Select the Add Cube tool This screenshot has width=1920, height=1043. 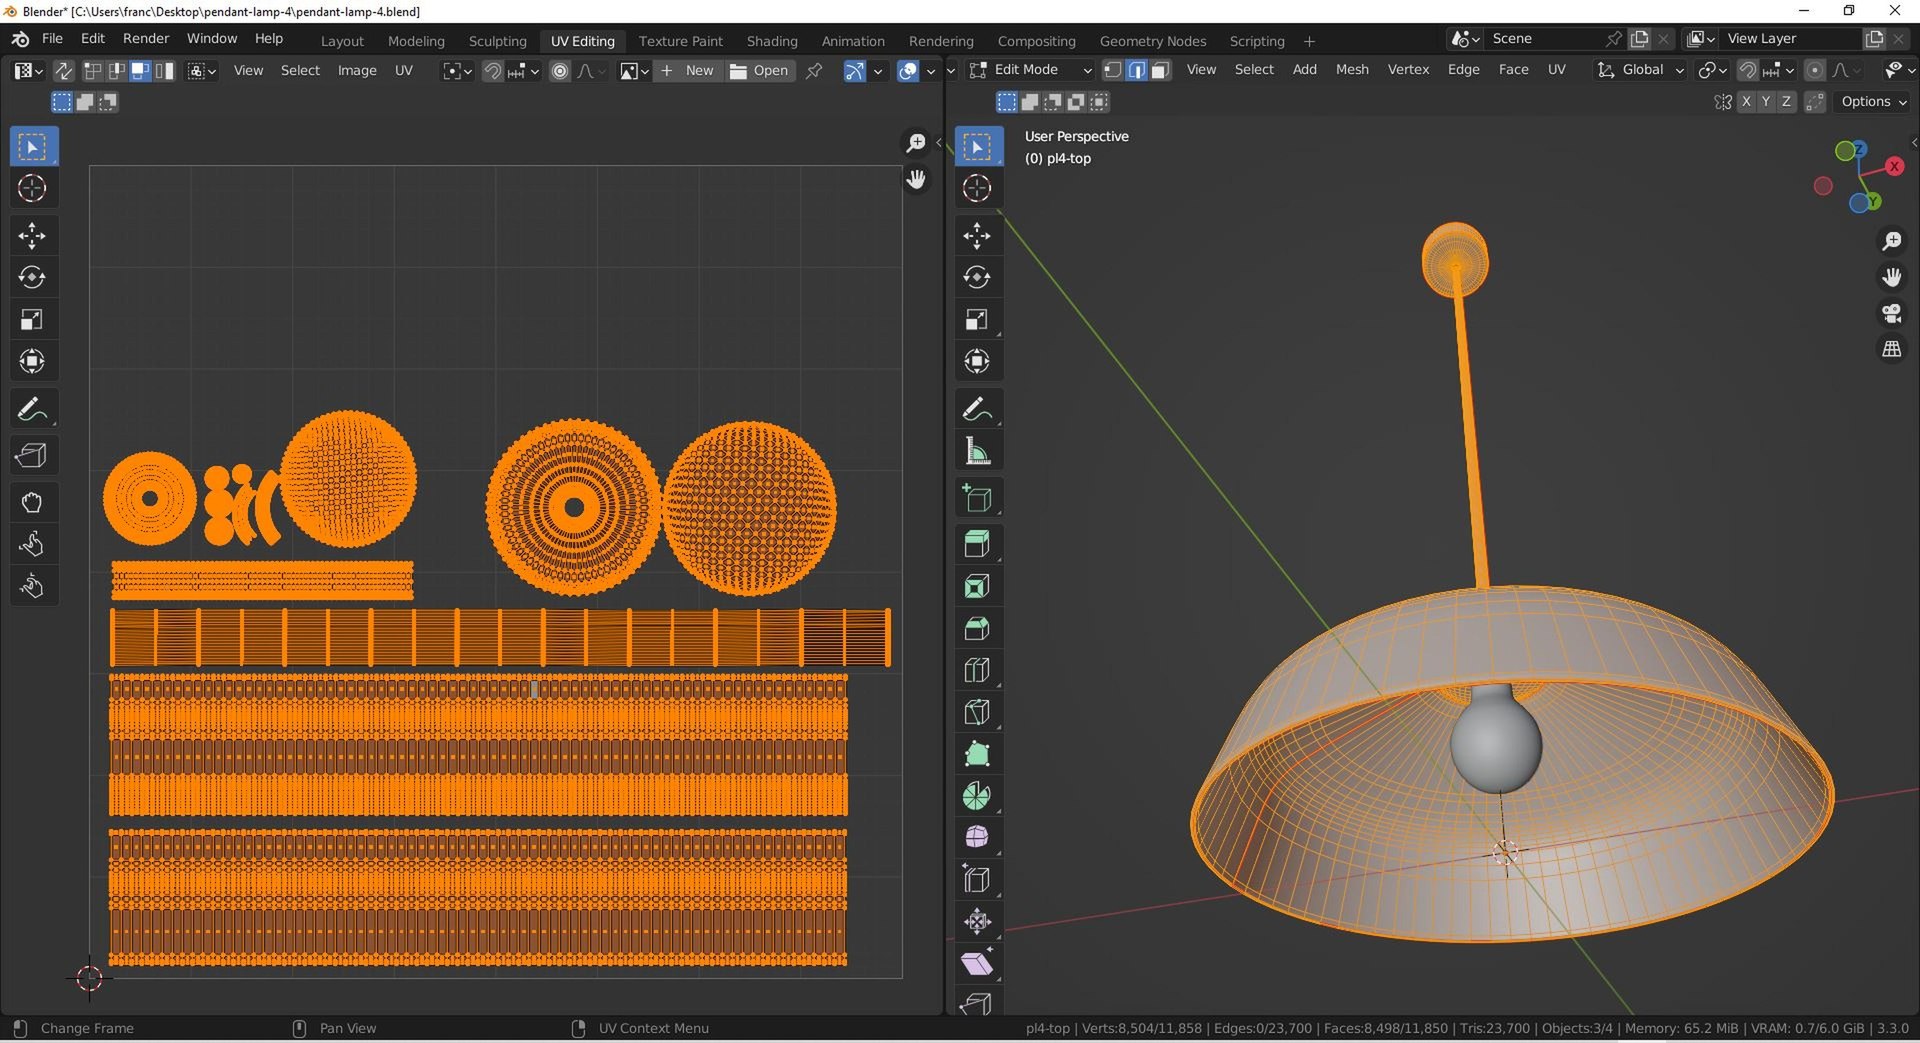point(977,498)
